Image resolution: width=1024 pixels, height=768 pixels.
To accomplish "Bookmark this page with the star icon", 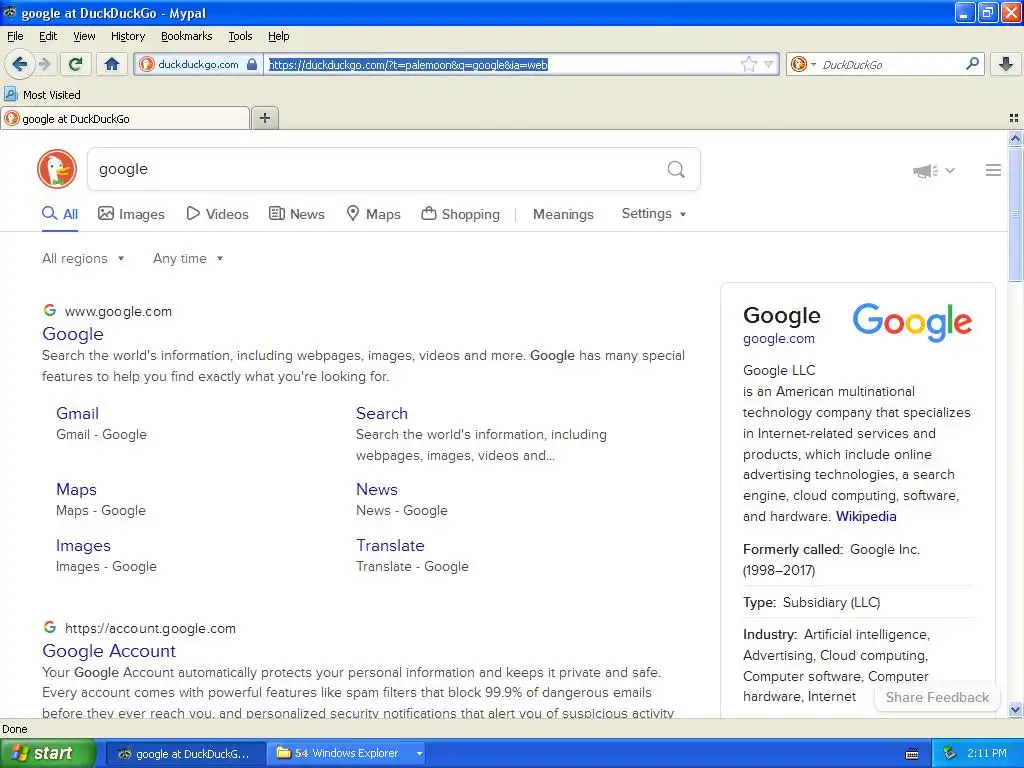I will tap(748, 64).
